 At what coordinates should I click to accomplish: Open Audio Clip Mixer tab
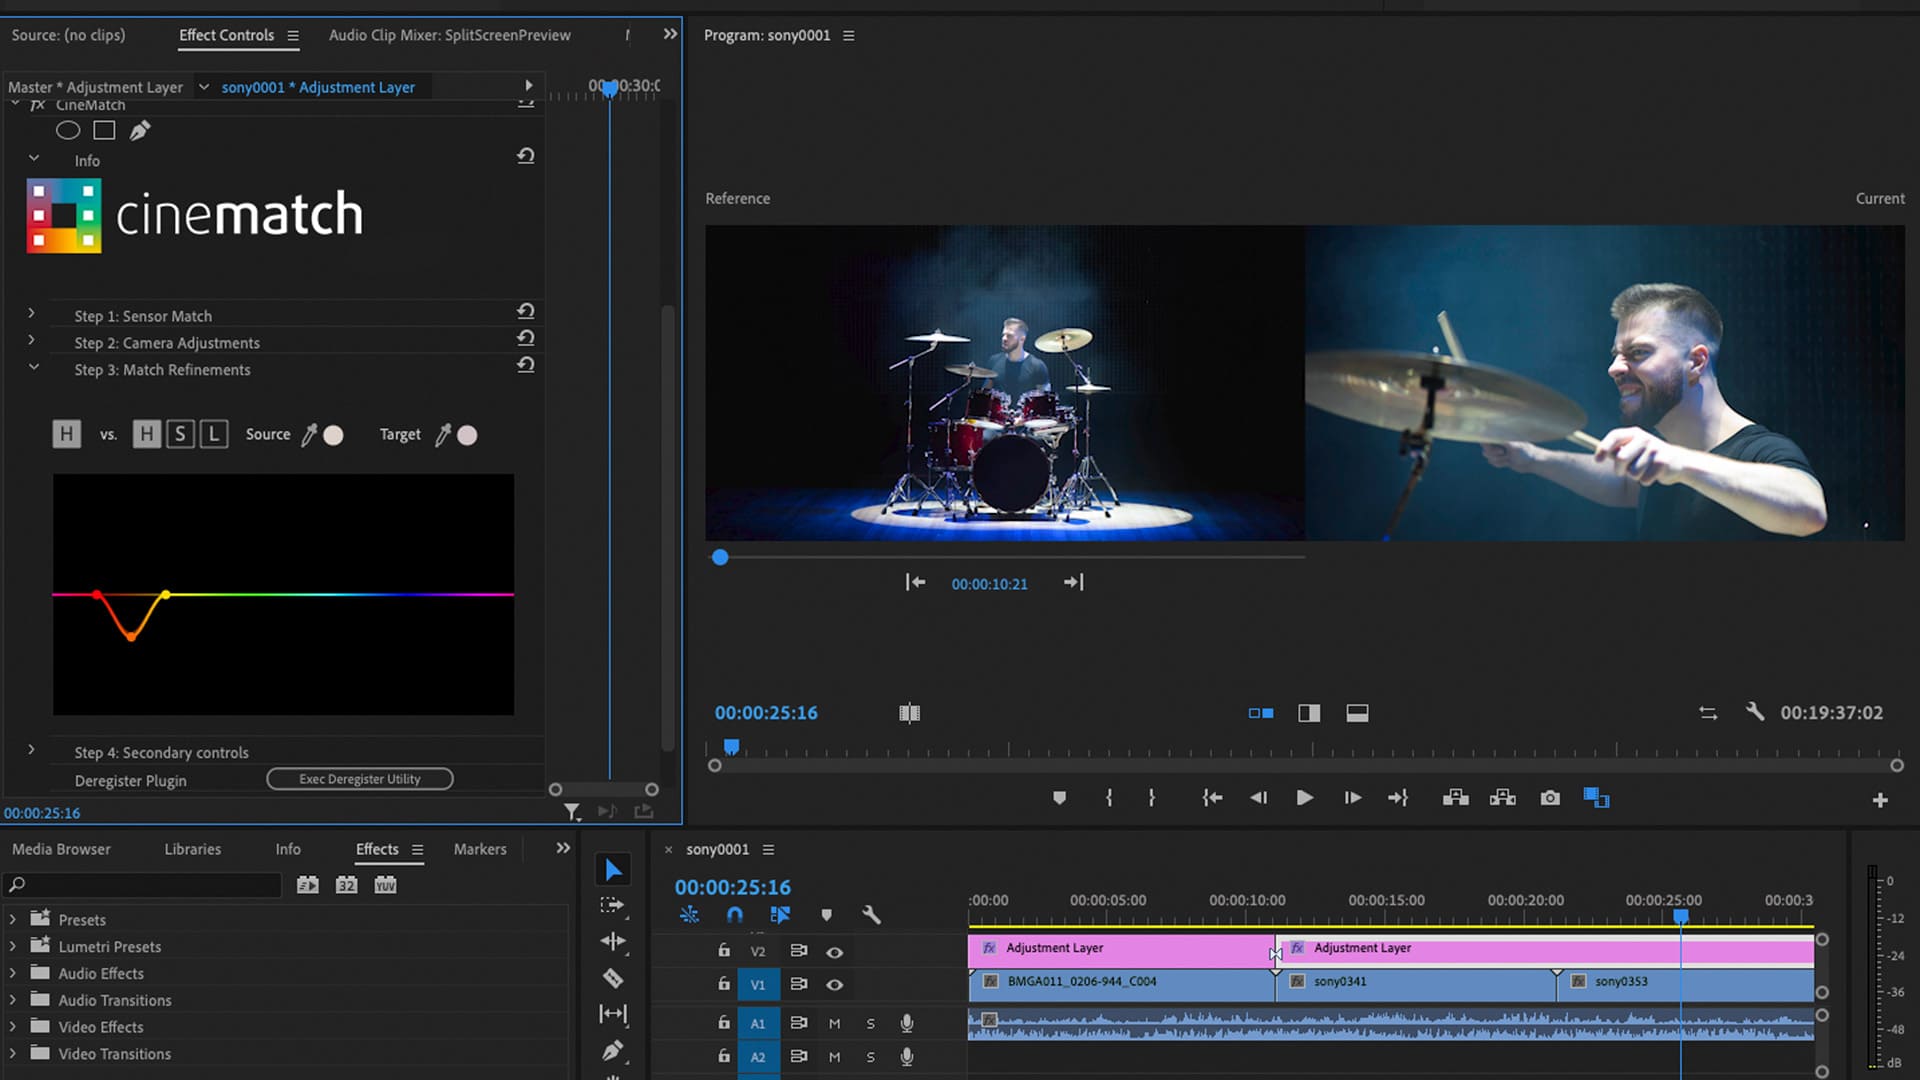pyautogui.click(x=450, y=35)
